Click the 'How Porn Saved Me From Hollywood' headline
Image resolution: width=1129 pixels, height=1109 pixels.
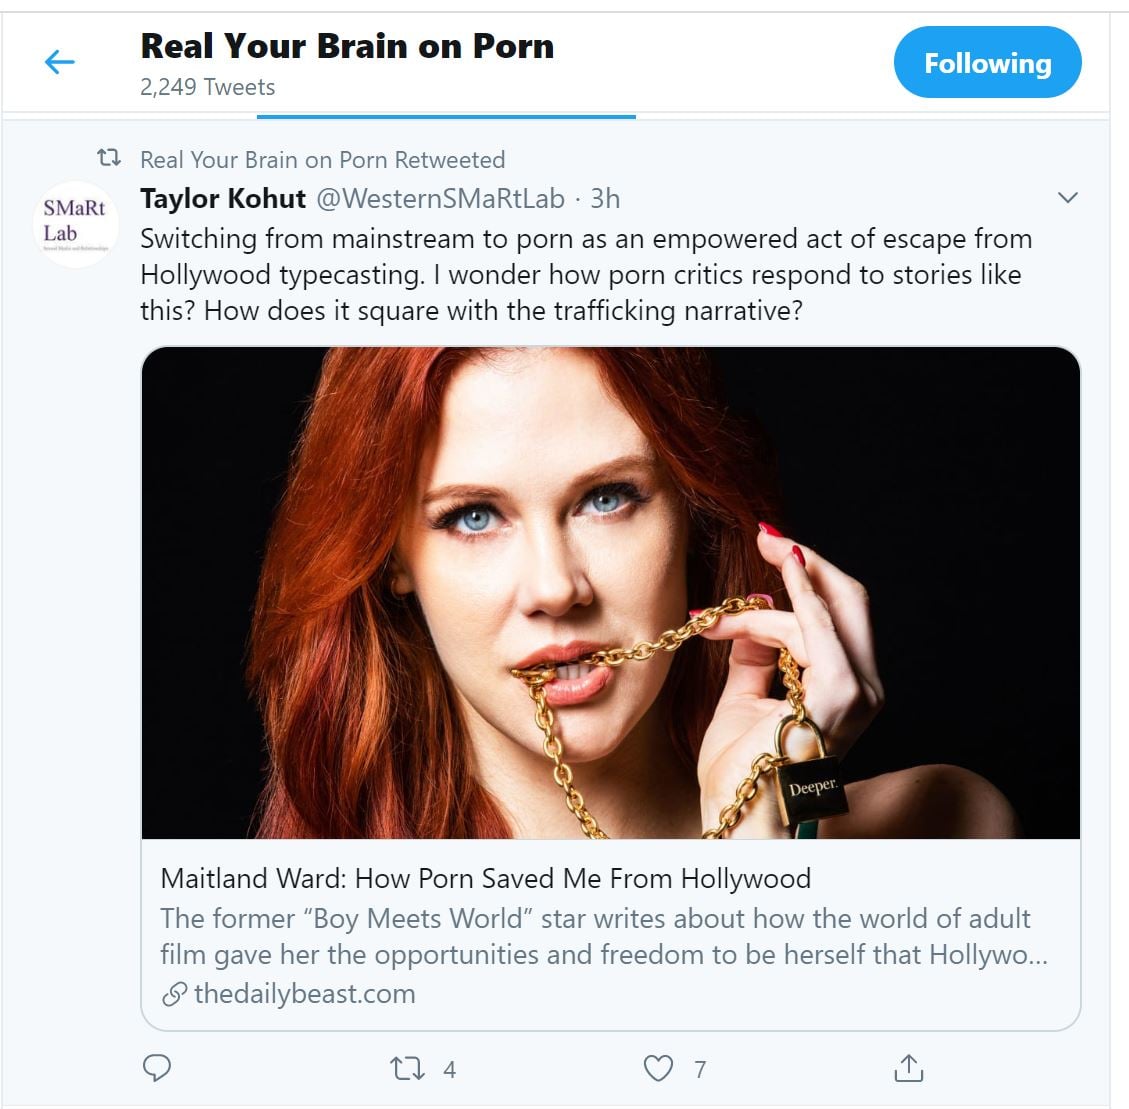(485, 878)
